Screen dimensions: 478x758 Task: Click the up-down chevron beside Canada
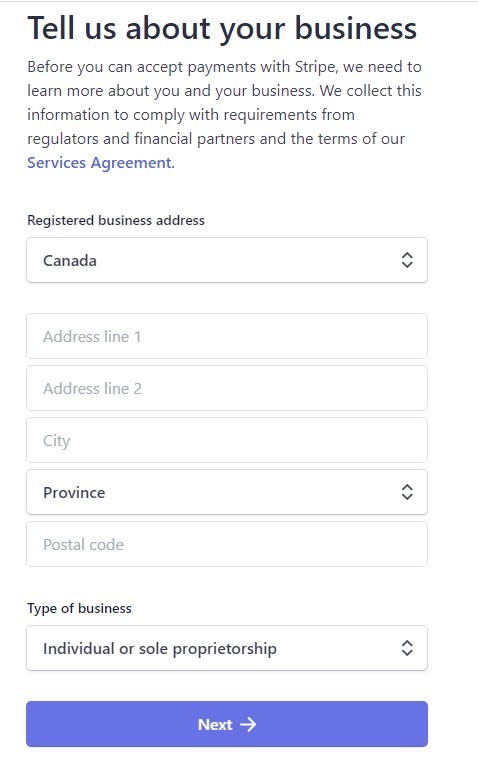point(407,260)
